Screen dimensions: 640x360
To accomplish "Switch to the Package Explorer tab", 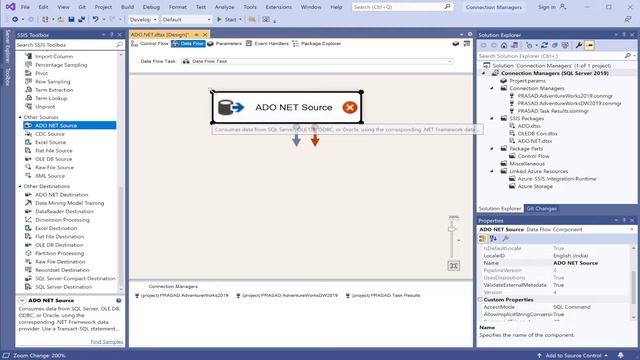I will coord(317,44).
